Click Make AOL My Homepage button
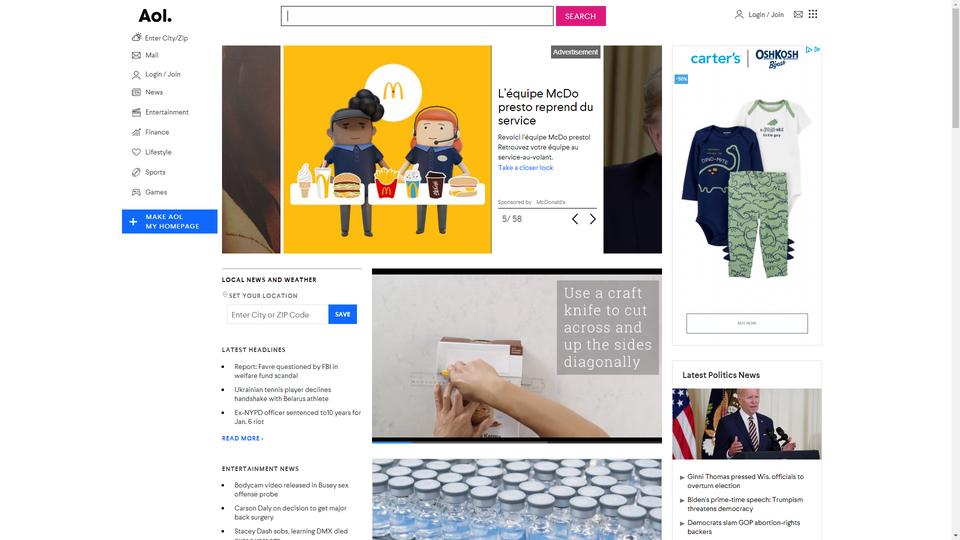This screenshot has height=540, width=960. click(170, 222)
